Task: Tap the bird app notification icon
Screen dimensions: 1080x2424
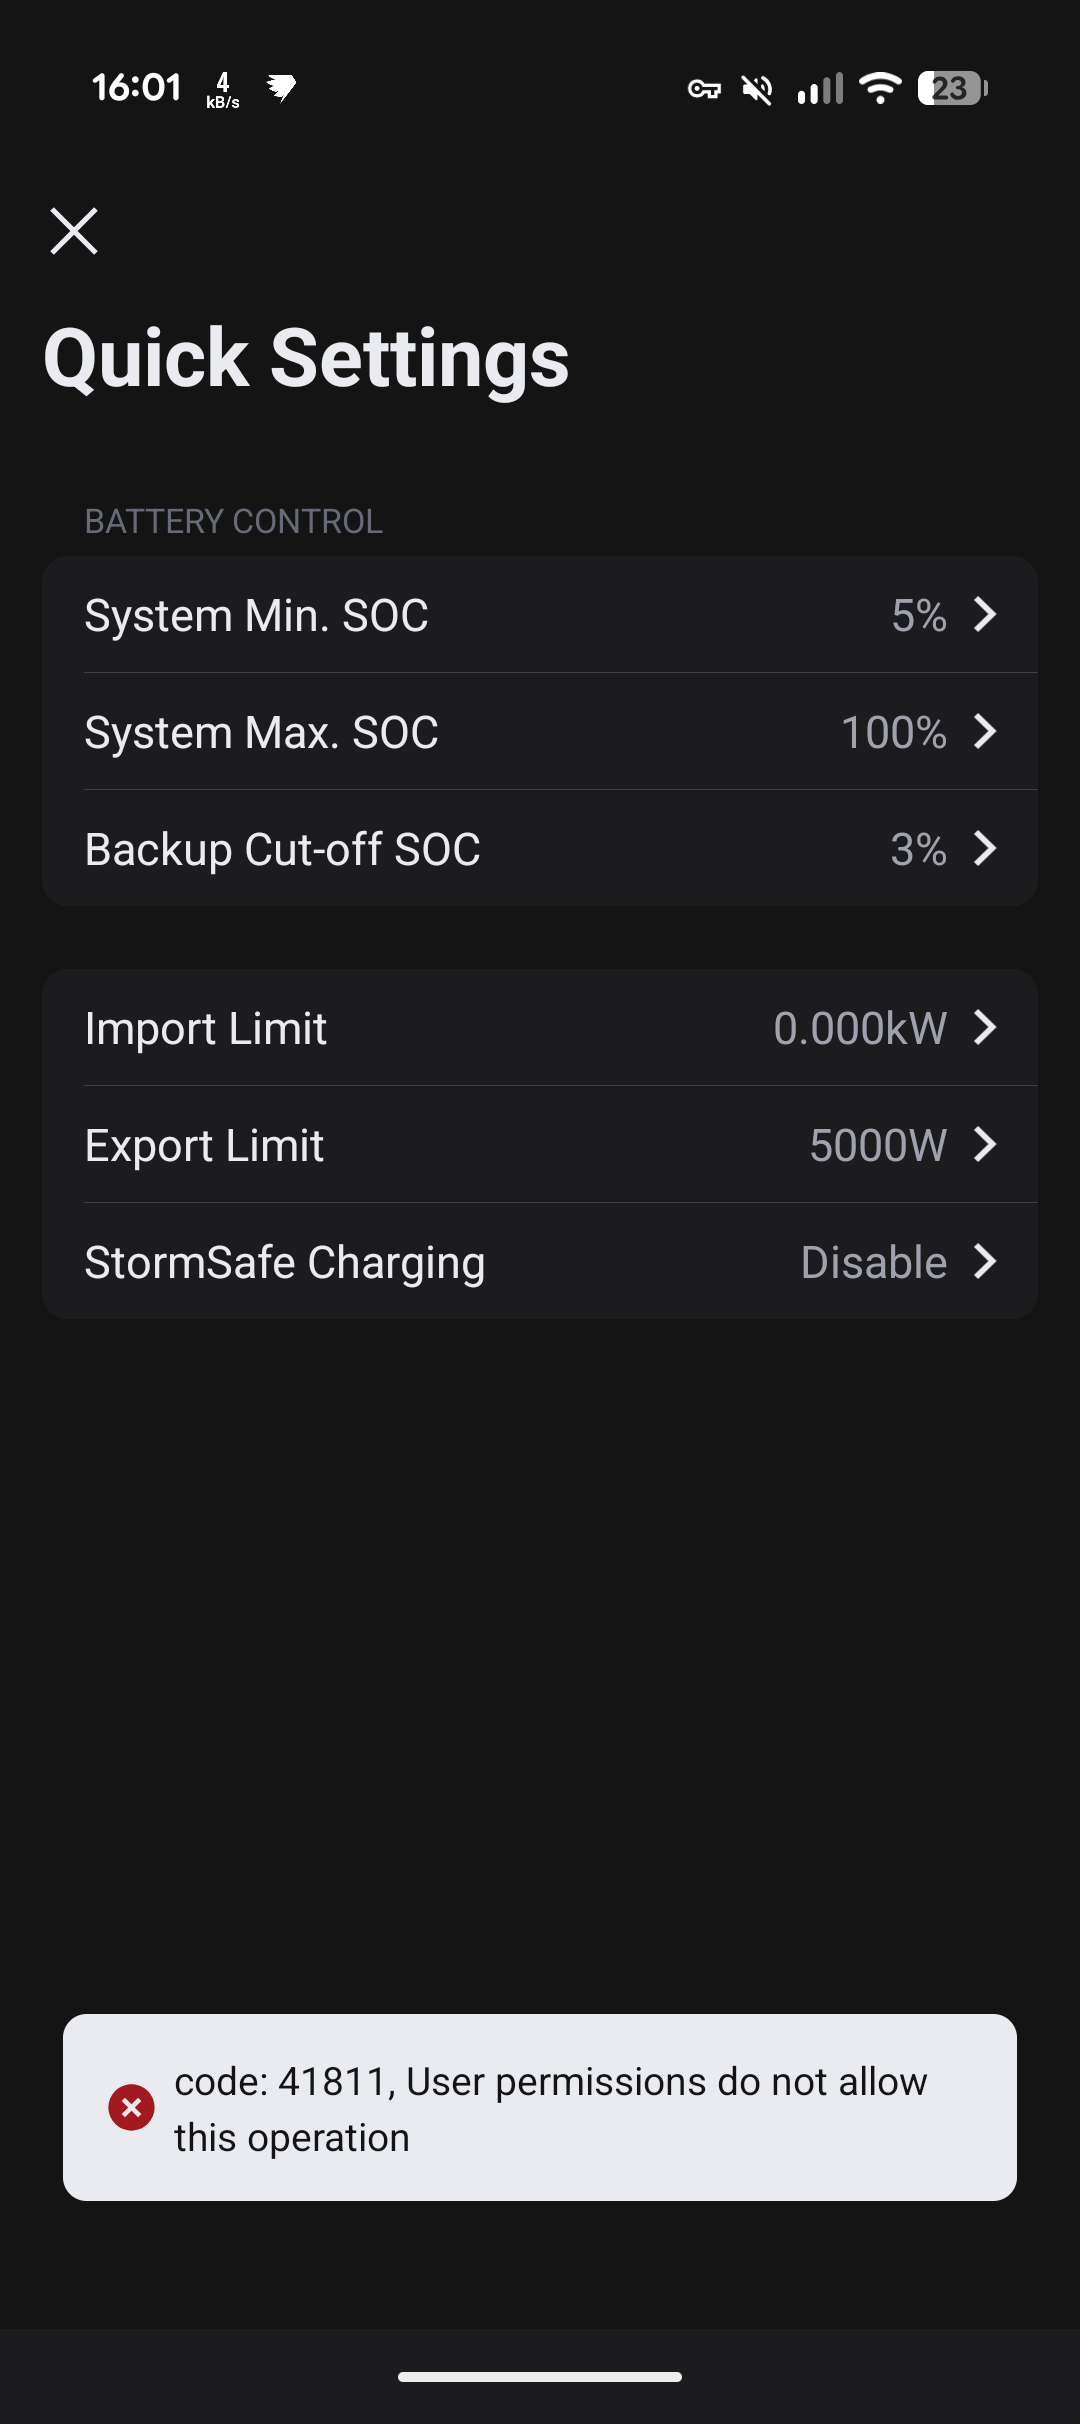Action: pyautogui.click(x=281, y=88)
